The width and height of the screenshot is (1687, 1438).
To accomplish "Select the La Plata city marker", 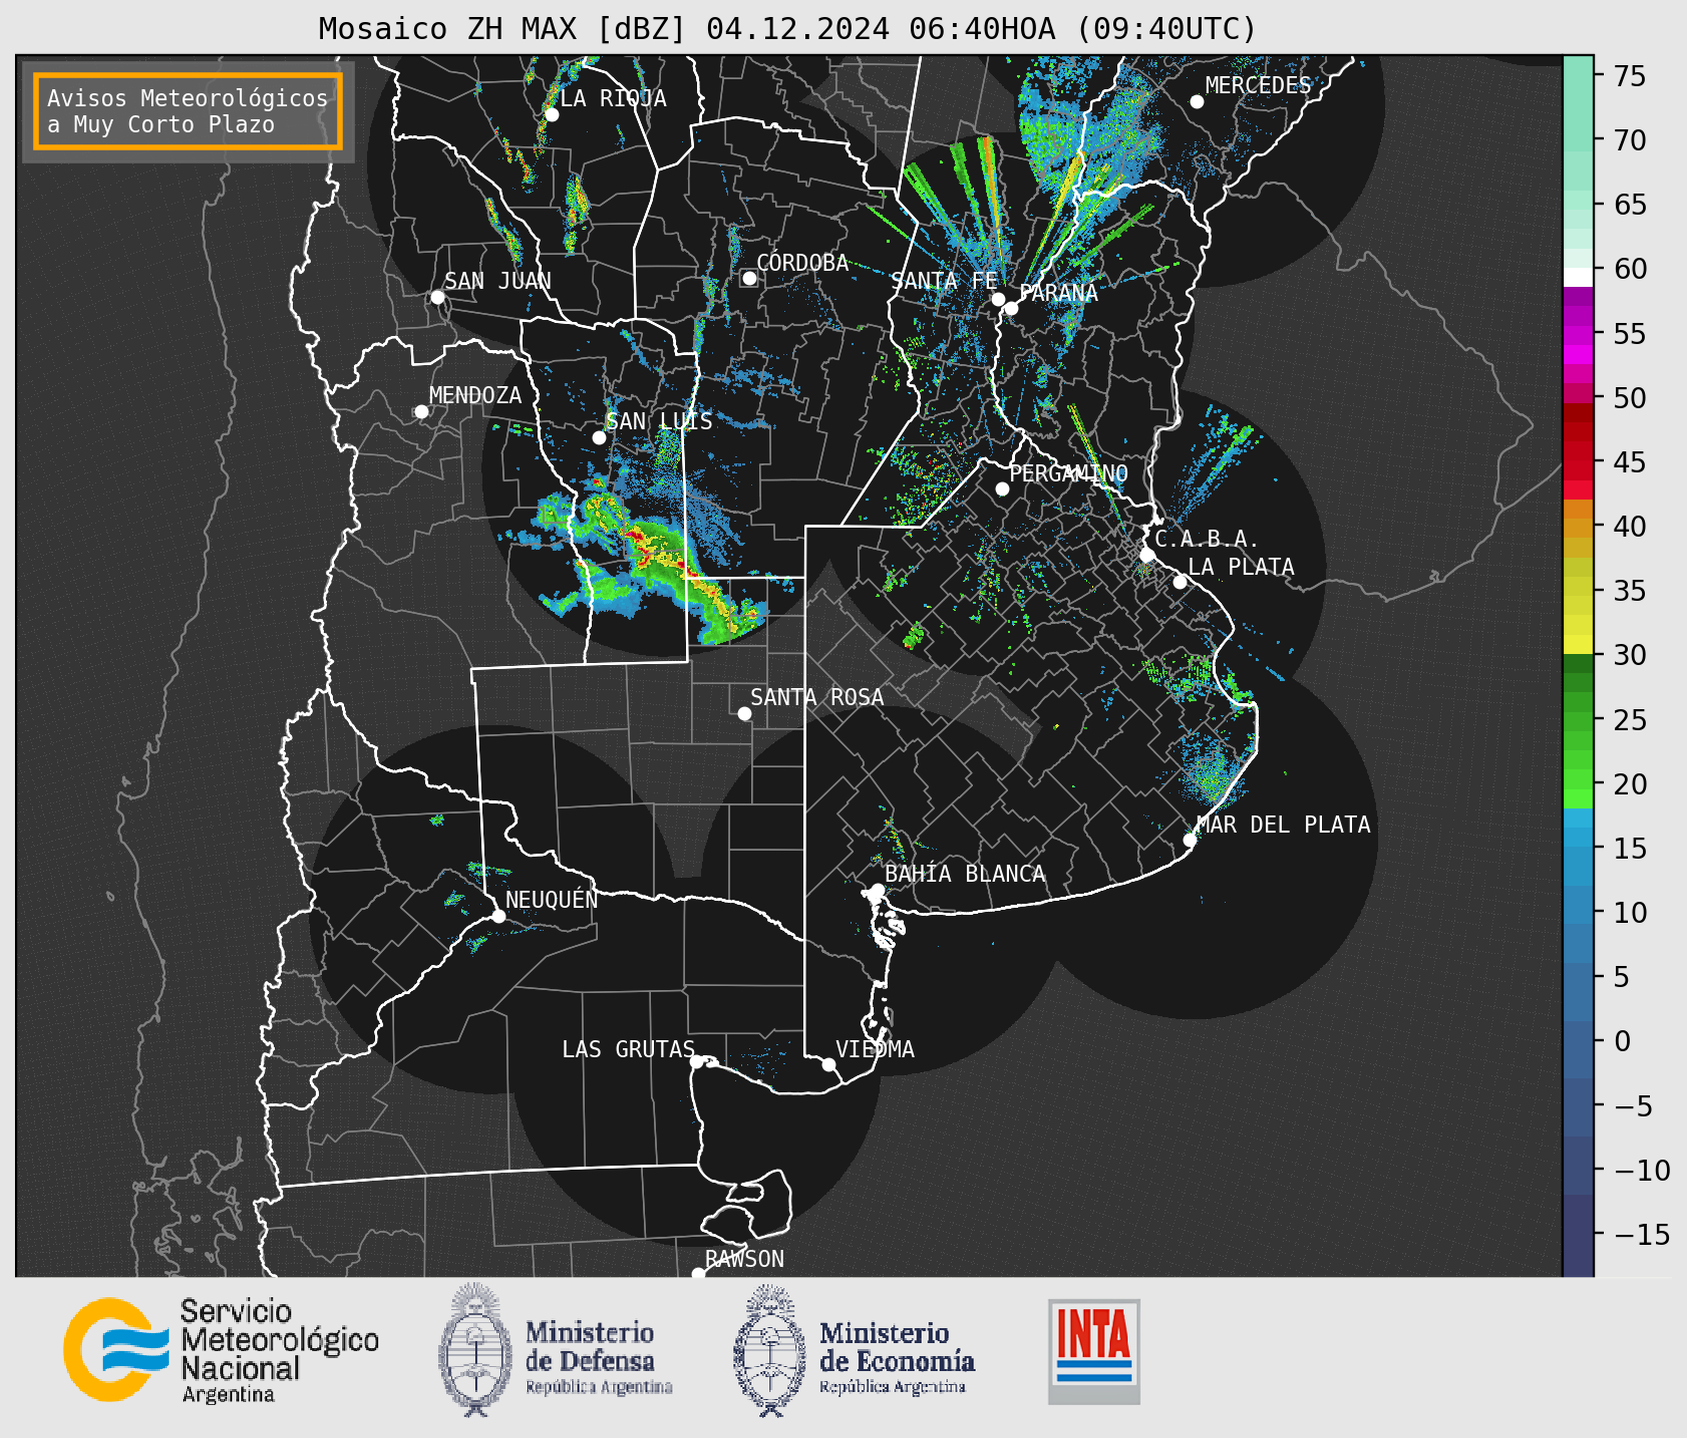I will (1180, 582).
